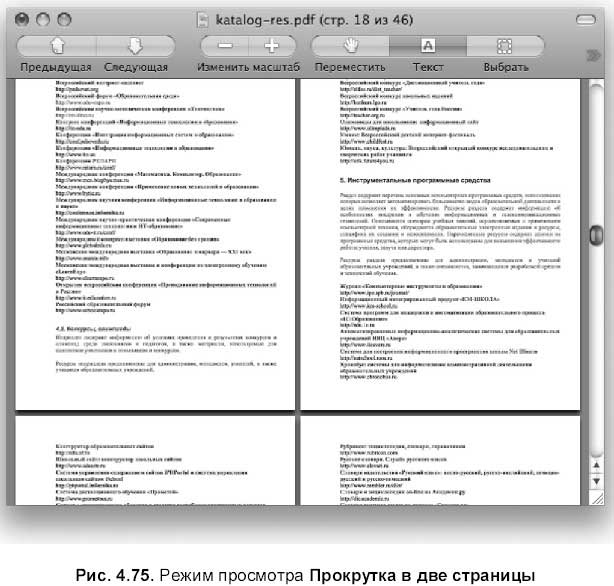Click the bottom-right page in the document view
This screenshot has width=614, height=586.
tap(440, 461)
